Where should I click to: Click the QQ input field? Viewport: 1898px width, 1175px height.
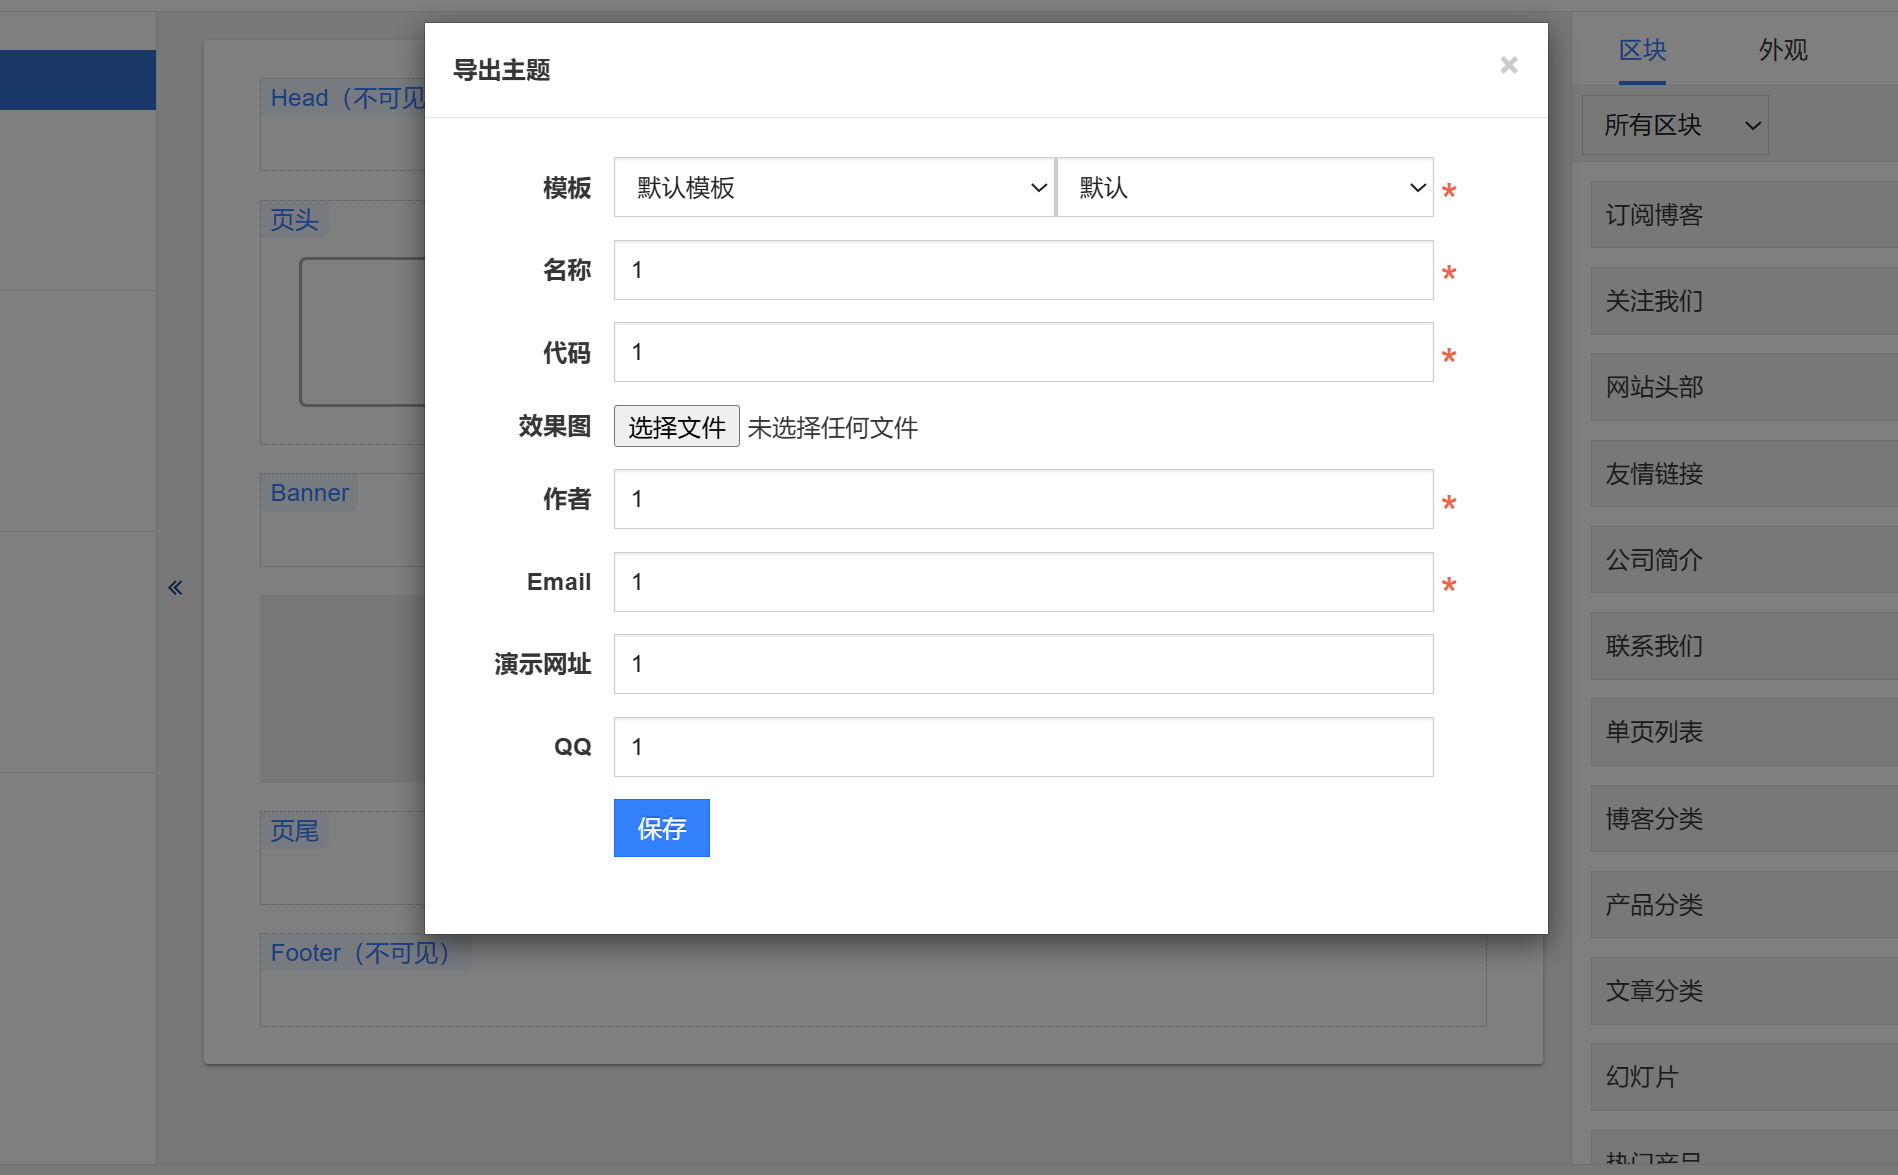click(1023, 747)
